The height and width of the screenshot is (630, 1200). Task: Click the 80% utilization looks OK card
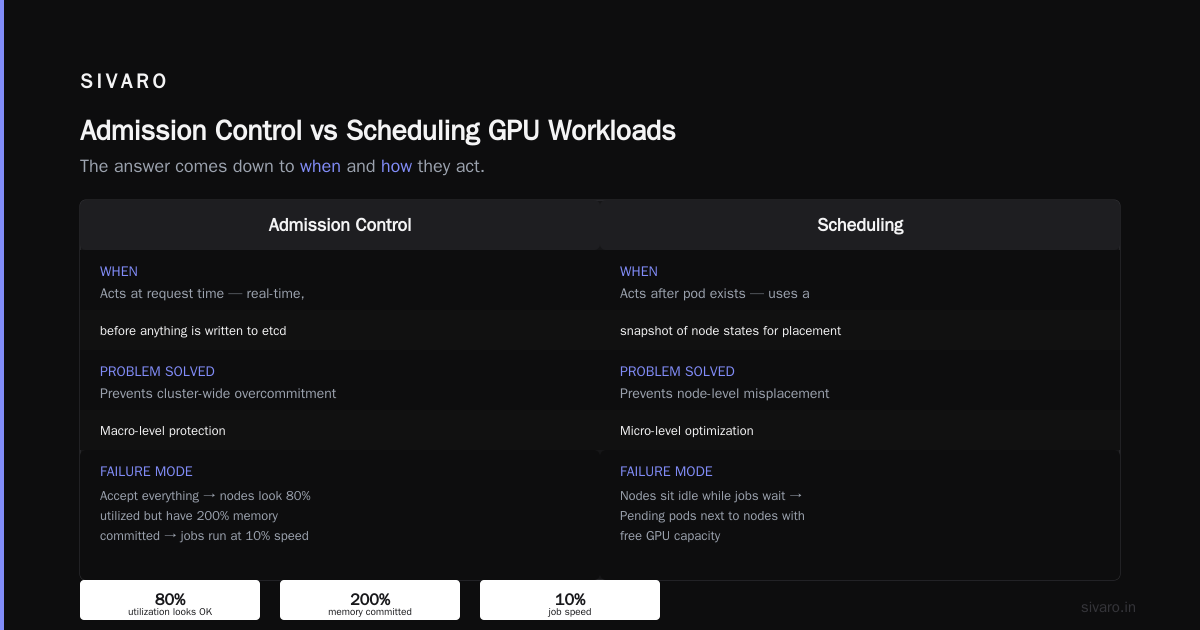170,600
